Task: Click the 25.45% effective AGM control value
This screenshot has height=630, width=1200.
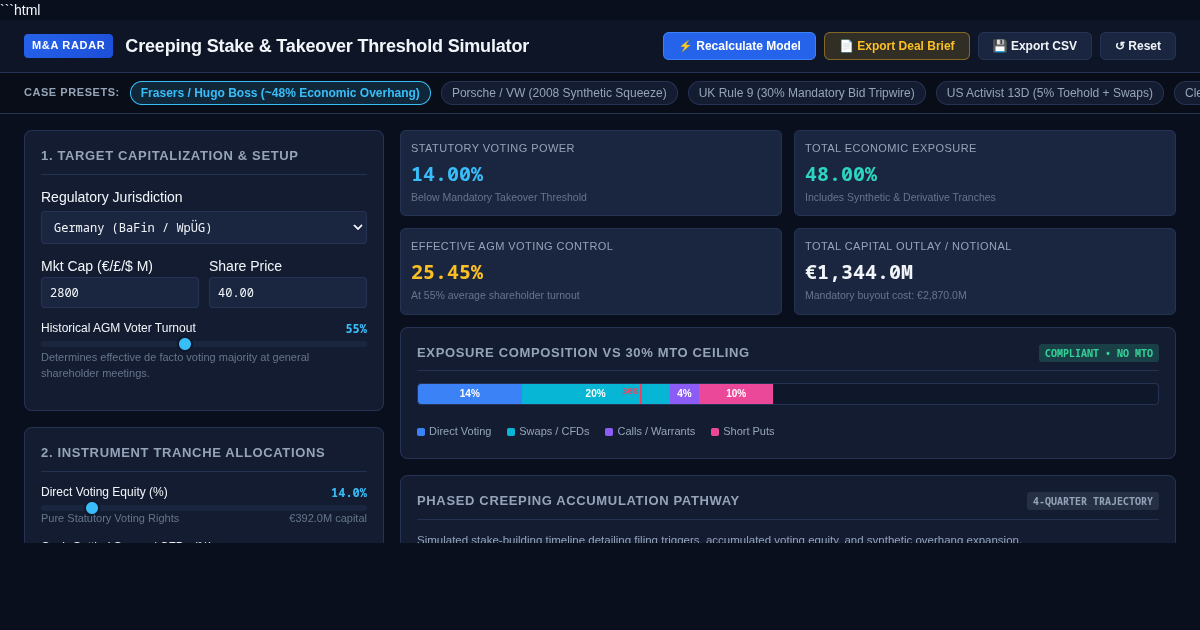Action: pyautogui.click(x=447, y=272)
